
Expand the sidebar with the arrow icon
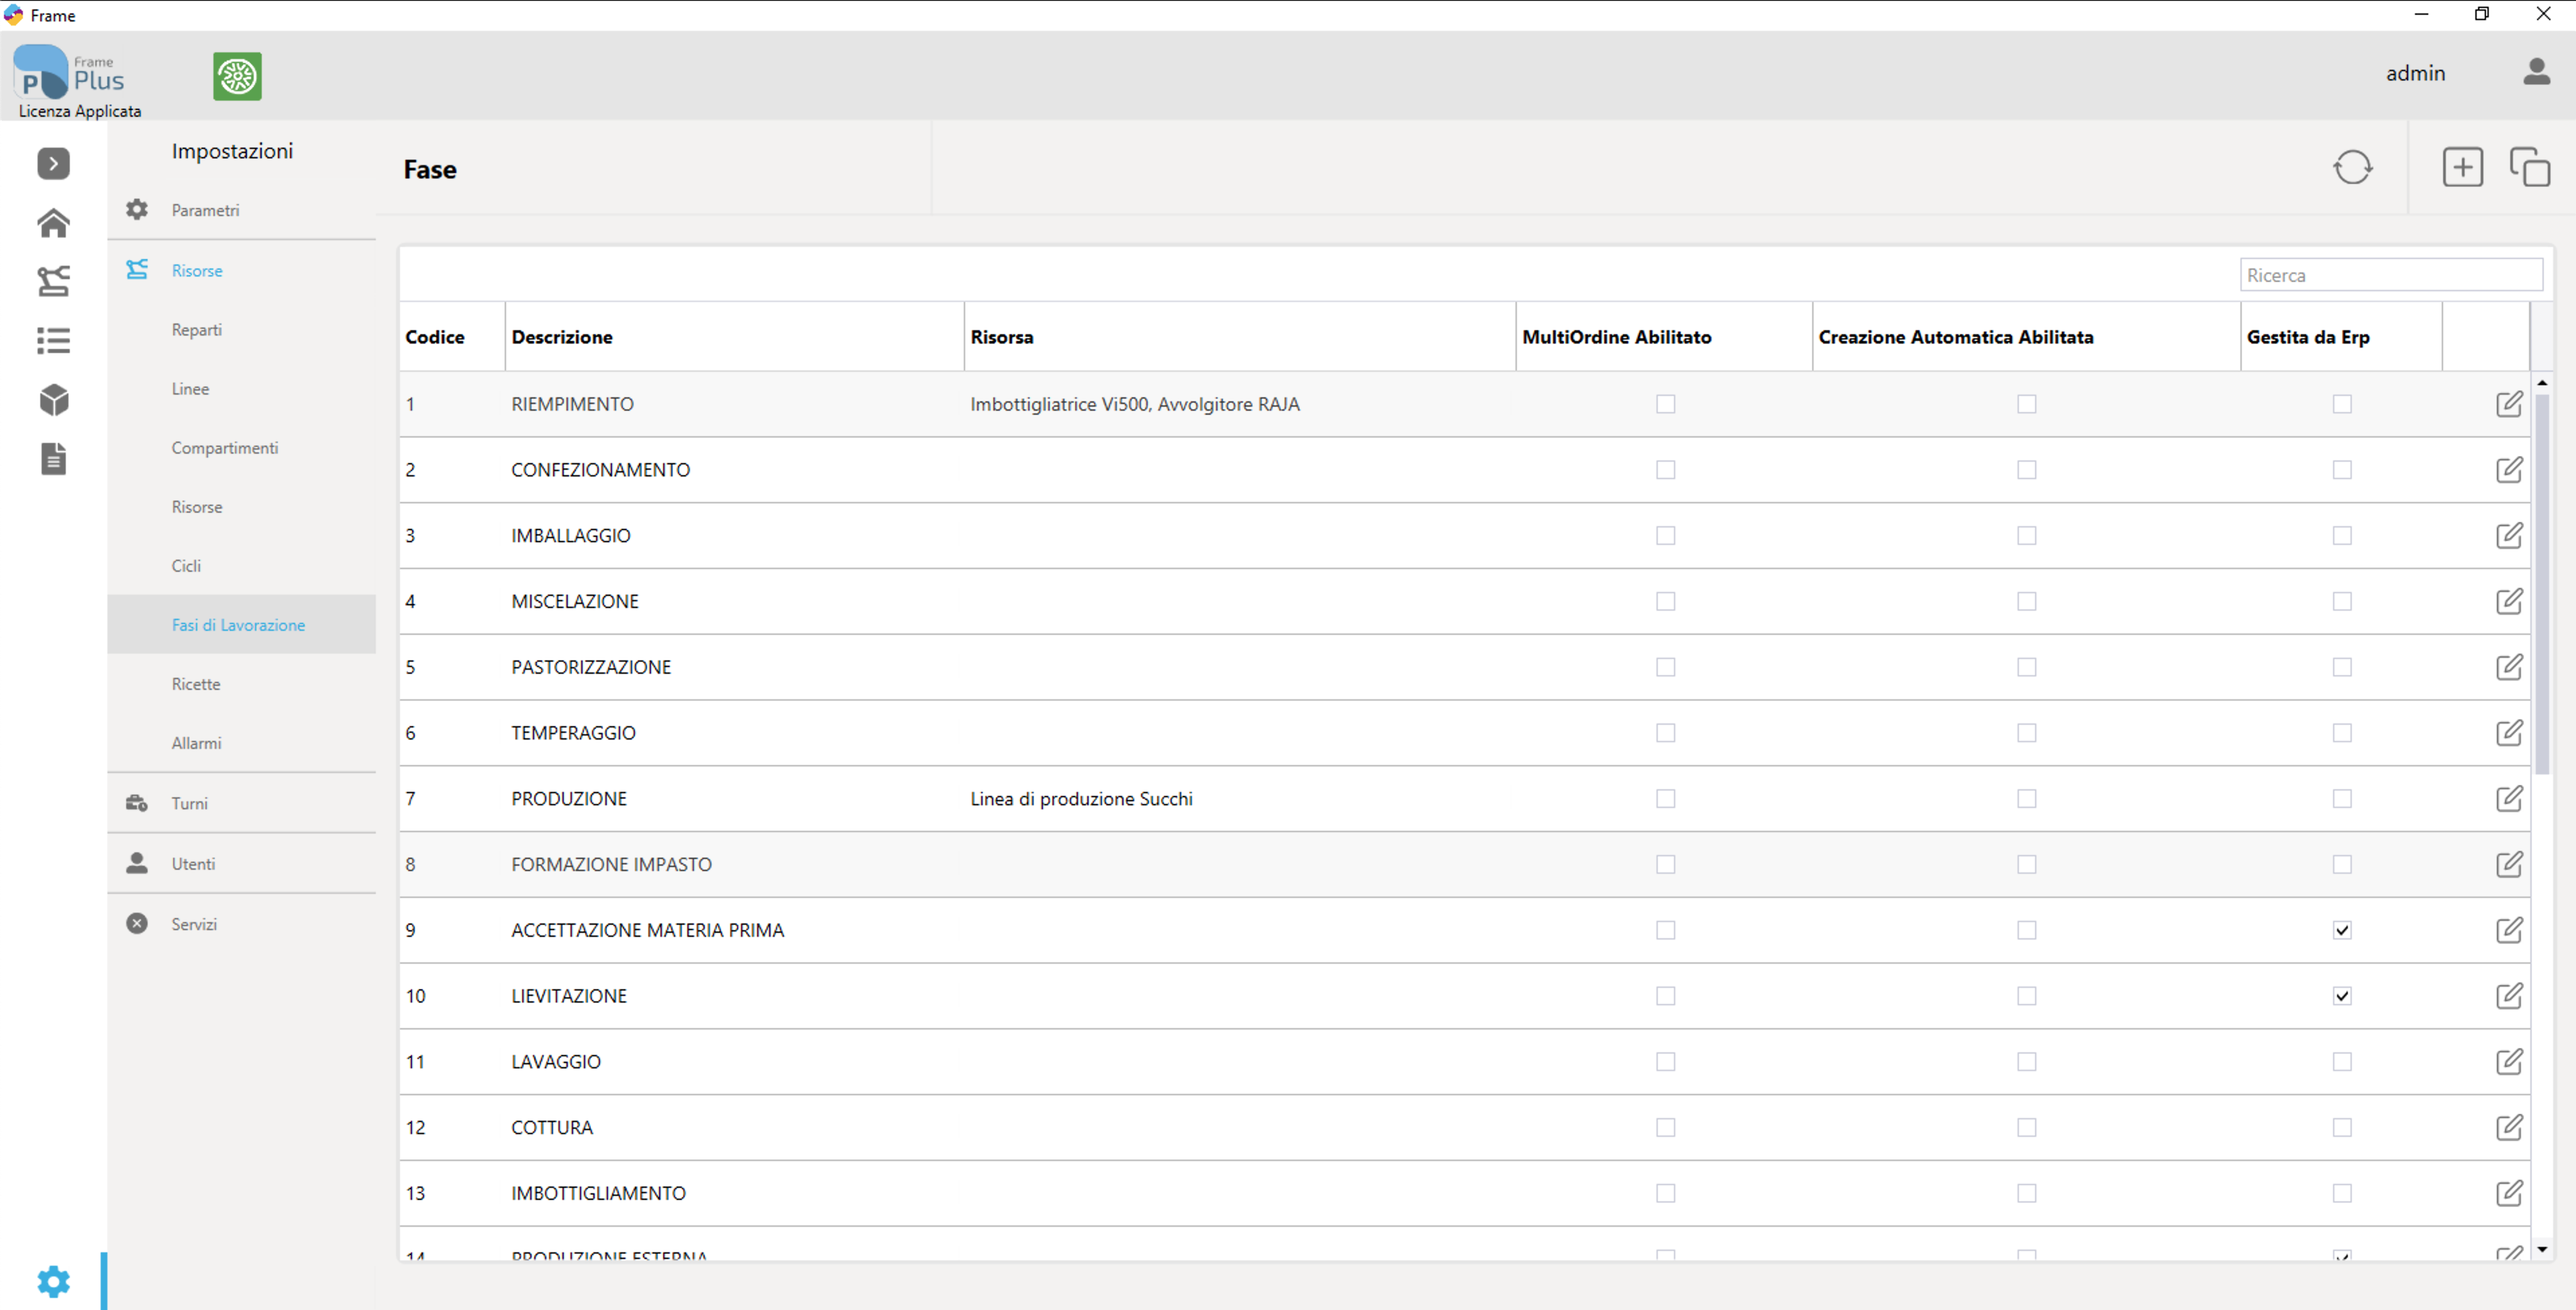pos(54,164)
